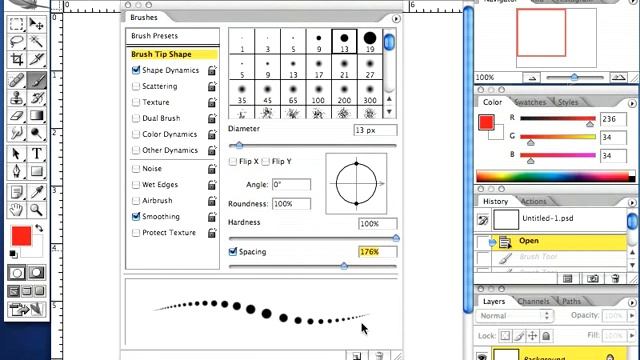Jump to ImageReady
640x360 pixels.
click(x=27, y=310)
